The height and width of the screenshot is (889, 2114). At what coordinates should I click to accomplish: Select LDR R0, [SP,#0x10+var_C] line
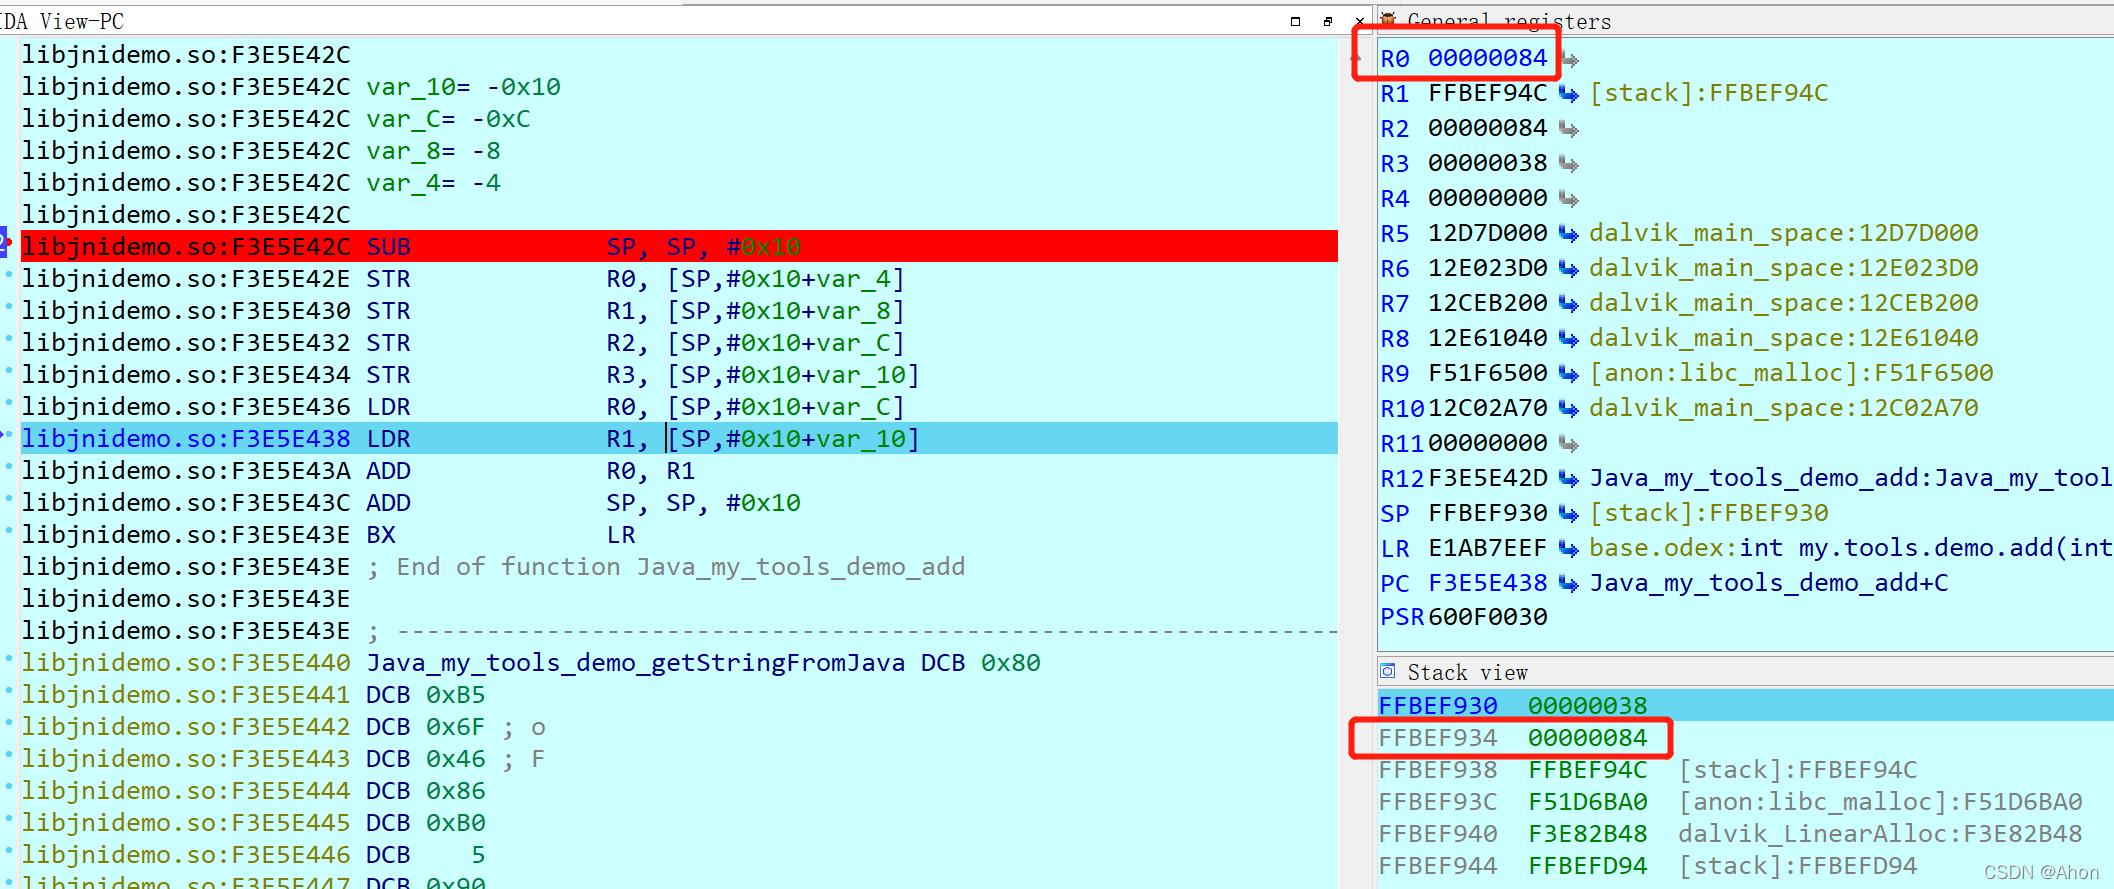point(679,407)
